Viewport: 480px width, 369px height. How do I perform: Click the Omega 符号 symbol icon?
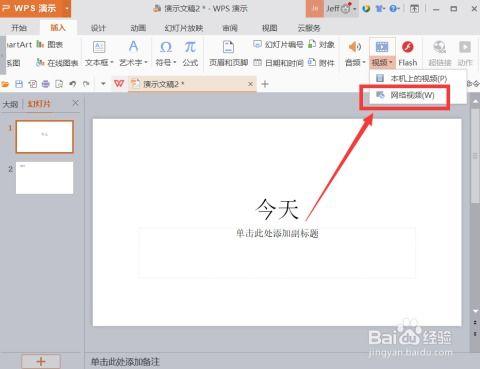tap(166, 47)
